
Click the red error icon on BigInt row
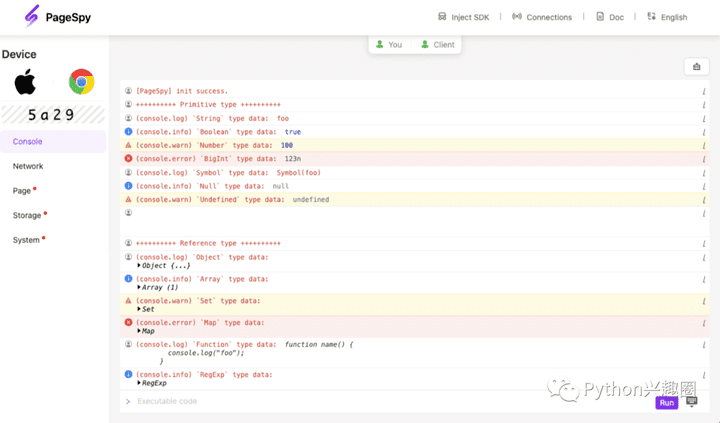128,158
